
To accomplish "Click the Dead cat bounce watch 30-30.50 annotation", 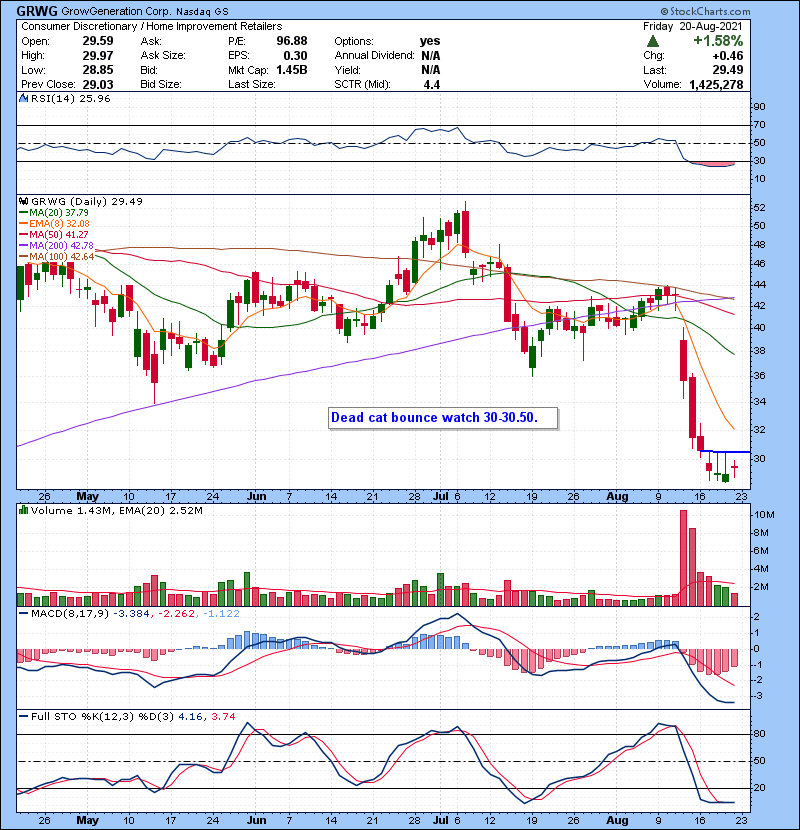I will [x=443, y=418].
